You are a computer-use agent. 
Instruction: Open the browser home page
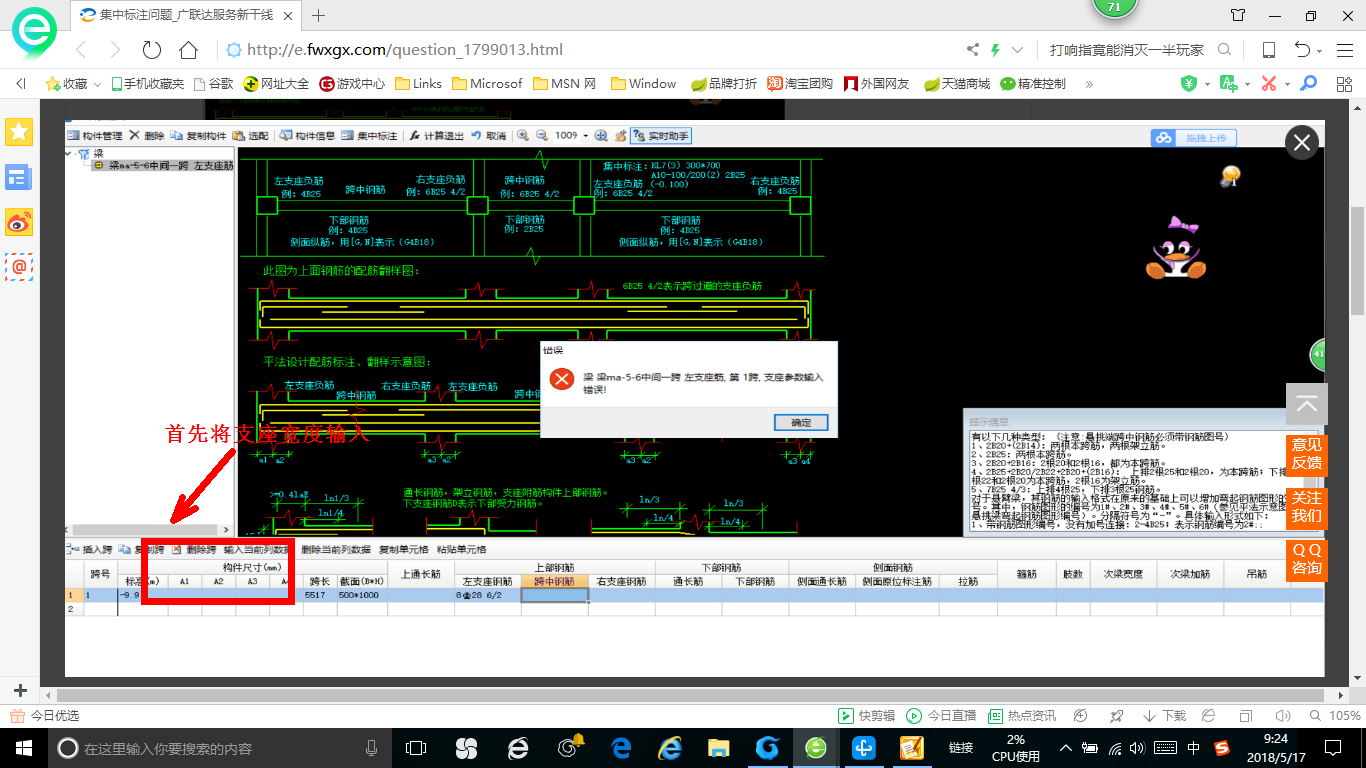click(x=188, y=50)
